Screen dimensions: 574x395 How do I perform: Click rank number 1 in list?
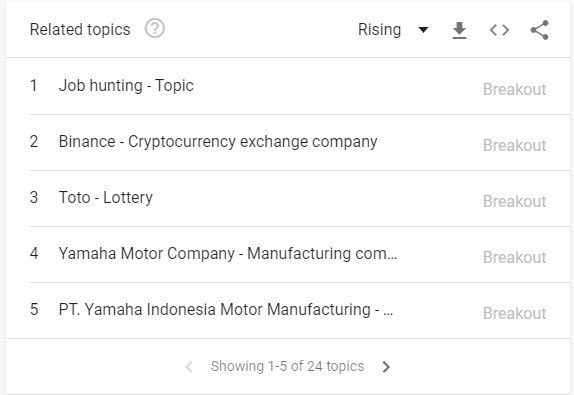[x=34, y=86]
